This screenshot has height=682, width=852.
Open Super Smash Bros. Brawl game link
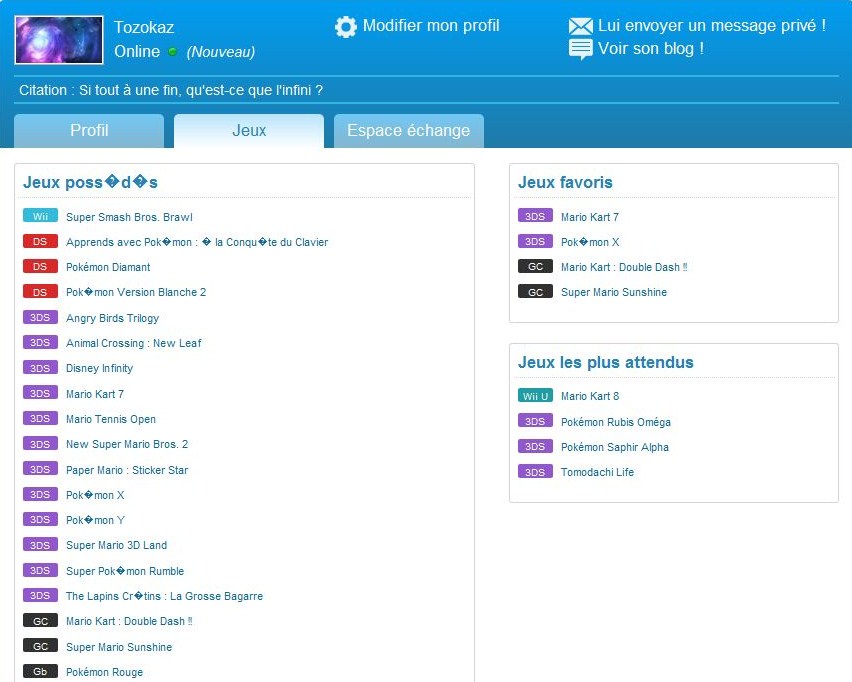pyautogui.click(x=129, y=217)
